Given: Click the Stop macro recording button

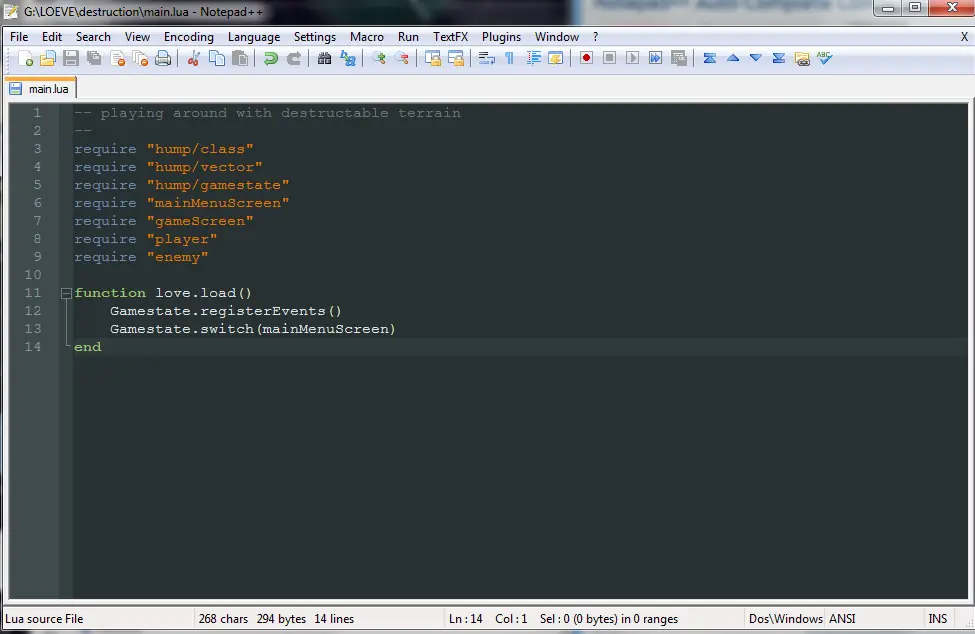Looking at the screenshot, I should (x=609, y=58).
